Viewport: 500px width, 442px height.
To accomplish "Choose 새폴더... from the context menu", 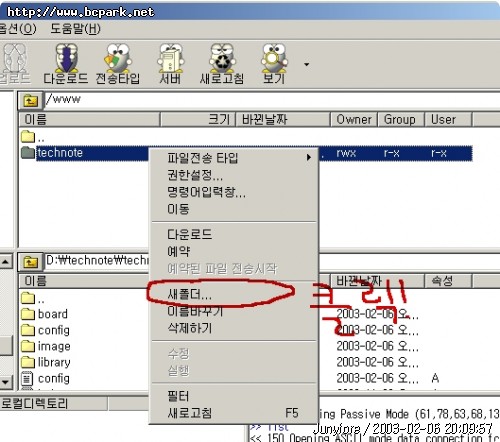I will click(x=233, y=294).
